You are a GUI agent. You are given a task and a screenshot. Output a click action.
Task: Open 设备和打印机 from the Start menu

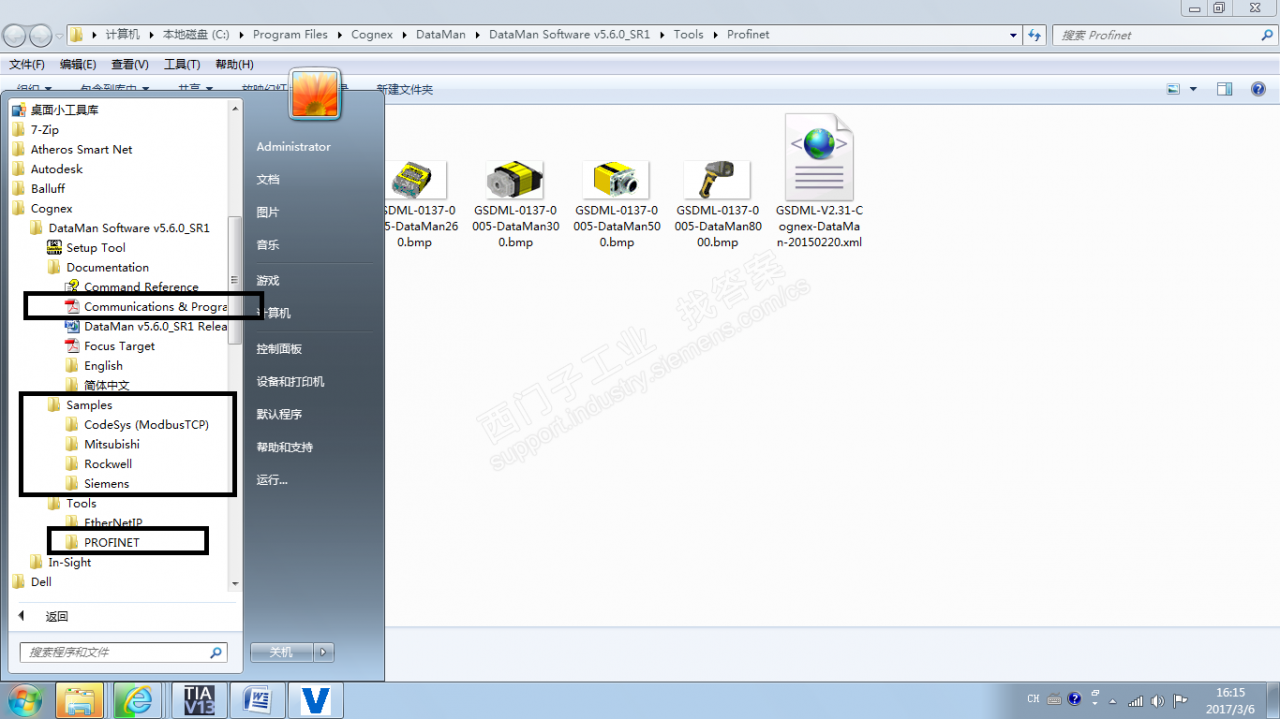tap(290, 382)
